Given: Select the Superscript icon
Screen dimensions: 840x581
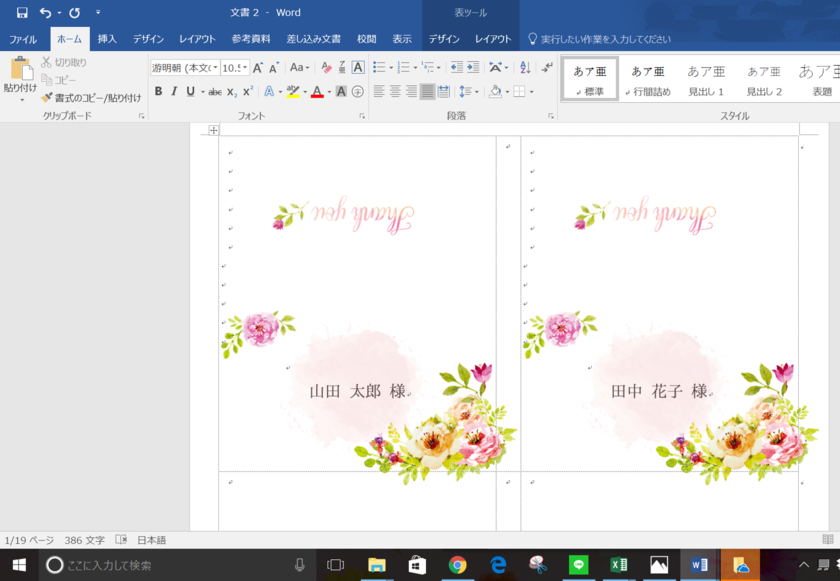Looking at the screenshot, I should point(247,90).
